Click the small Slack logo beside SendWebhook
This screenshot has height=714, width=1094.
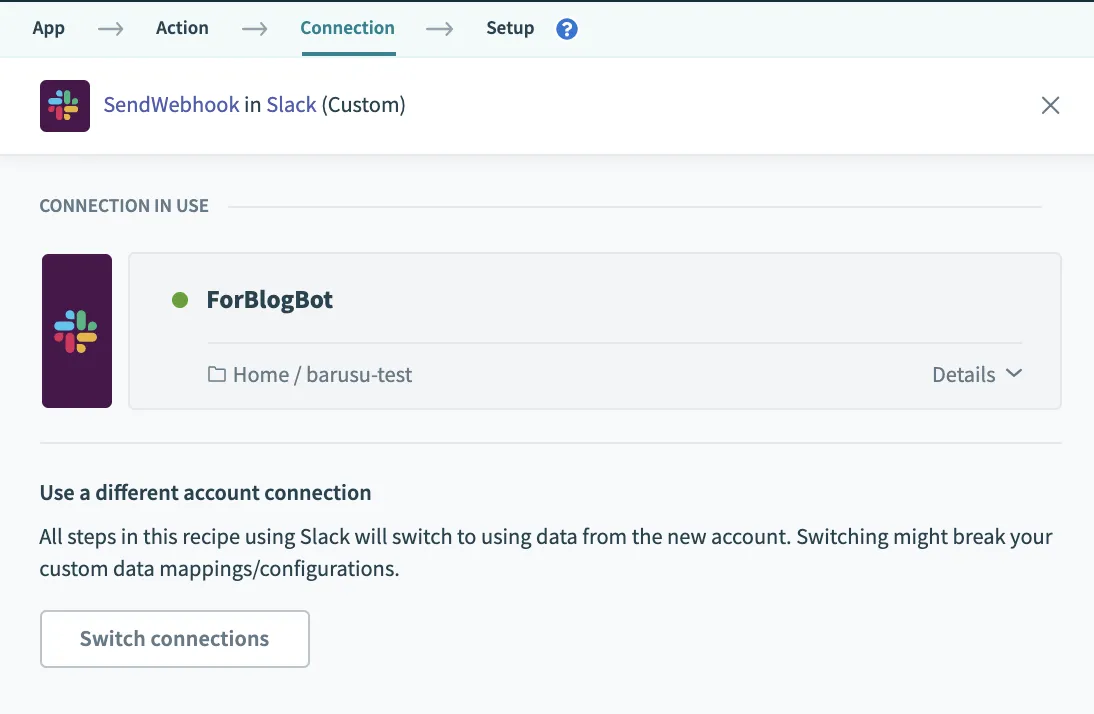coord(65,106)
